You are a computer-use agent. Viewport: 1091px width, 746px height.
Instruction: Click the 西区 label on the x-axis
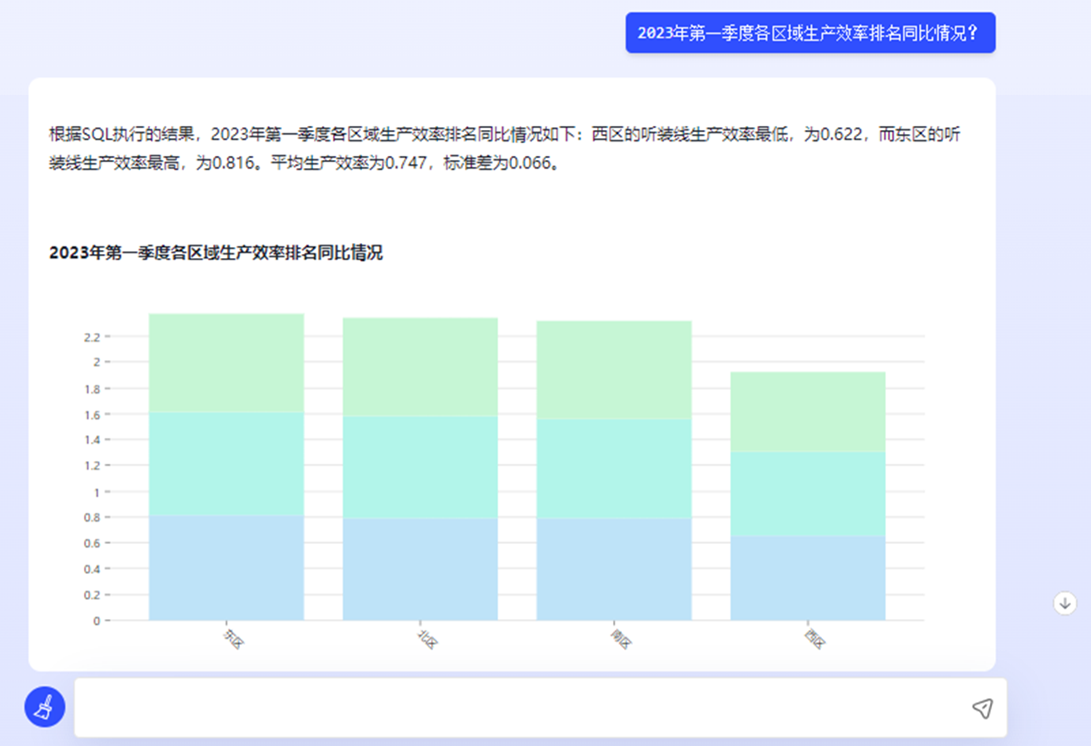(815, 638)
